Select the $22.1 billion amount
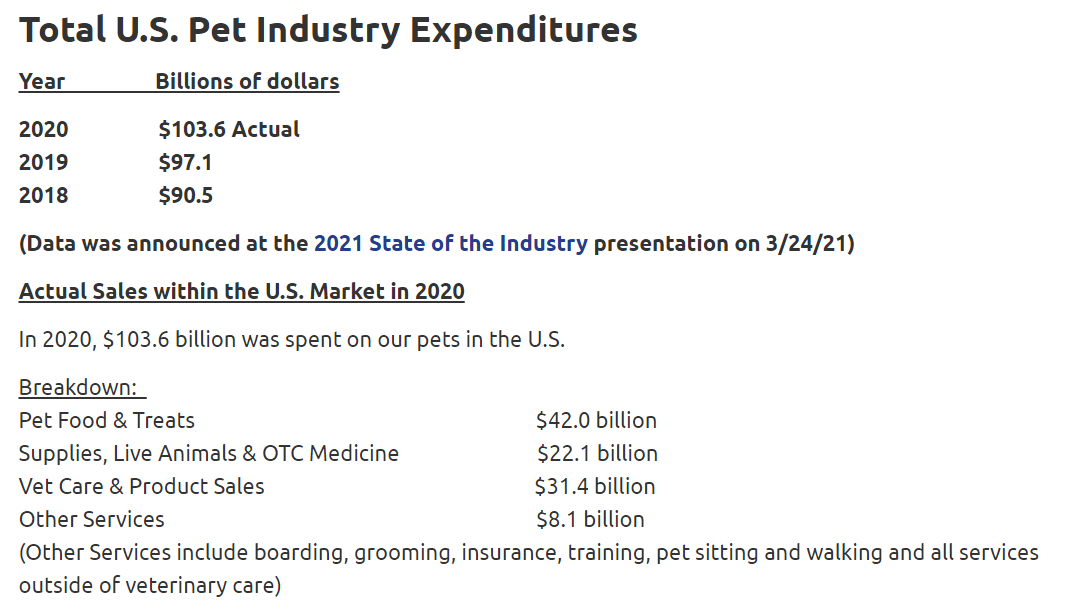1090x616 pixels. click(597, 453)
